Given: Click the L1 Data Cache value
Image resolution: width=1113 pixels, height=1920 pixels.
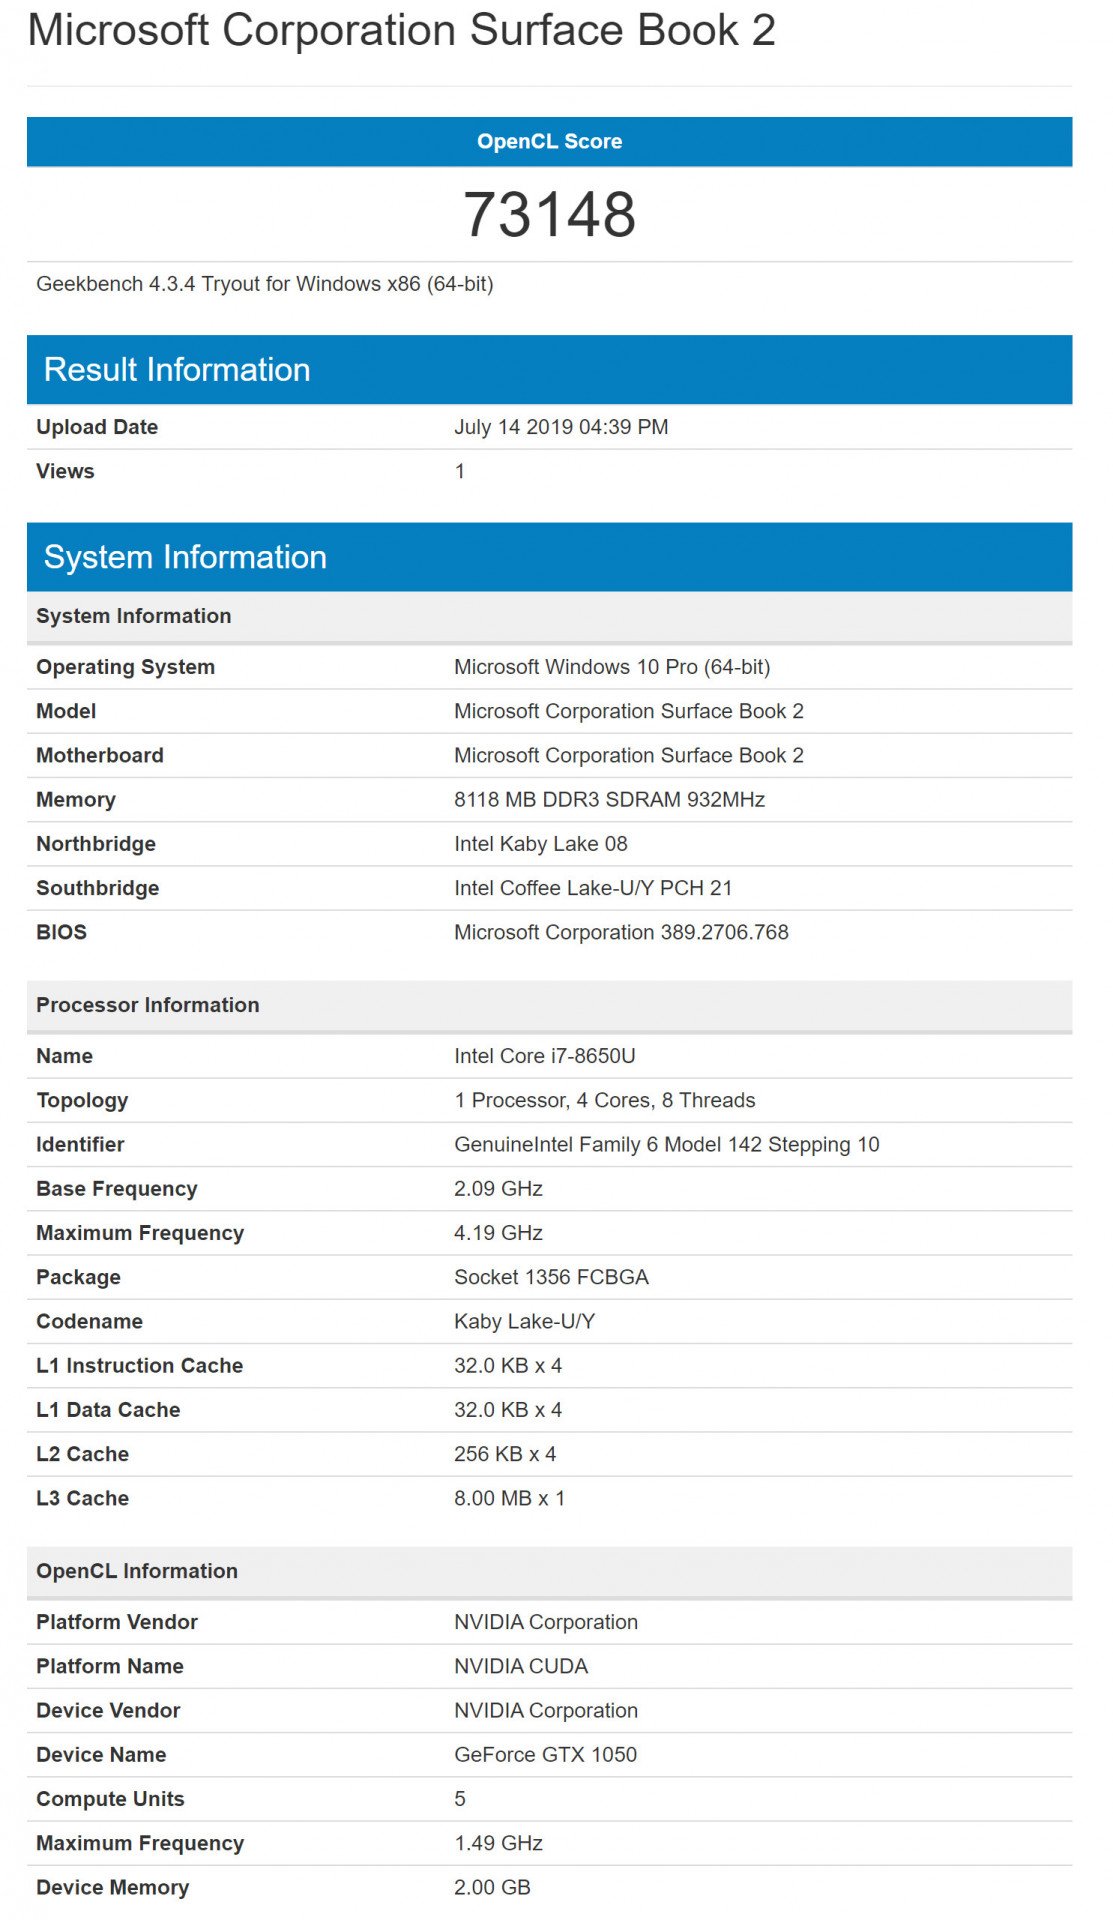Looking at the screenshot, I should click(x=508, y=1409).
